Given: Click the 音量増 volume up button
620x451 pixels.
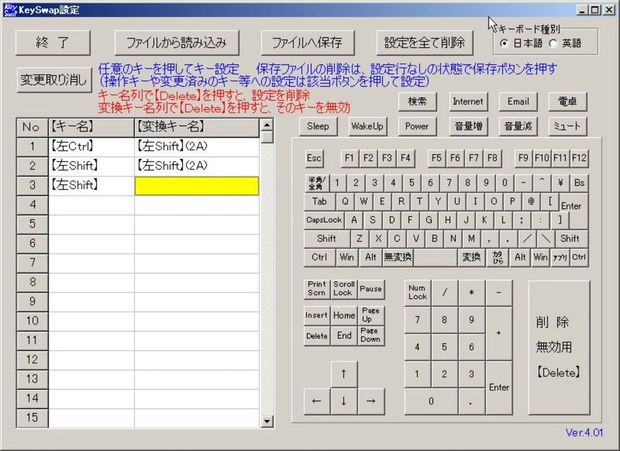Looking at the screenshot, I should (468, 126).
